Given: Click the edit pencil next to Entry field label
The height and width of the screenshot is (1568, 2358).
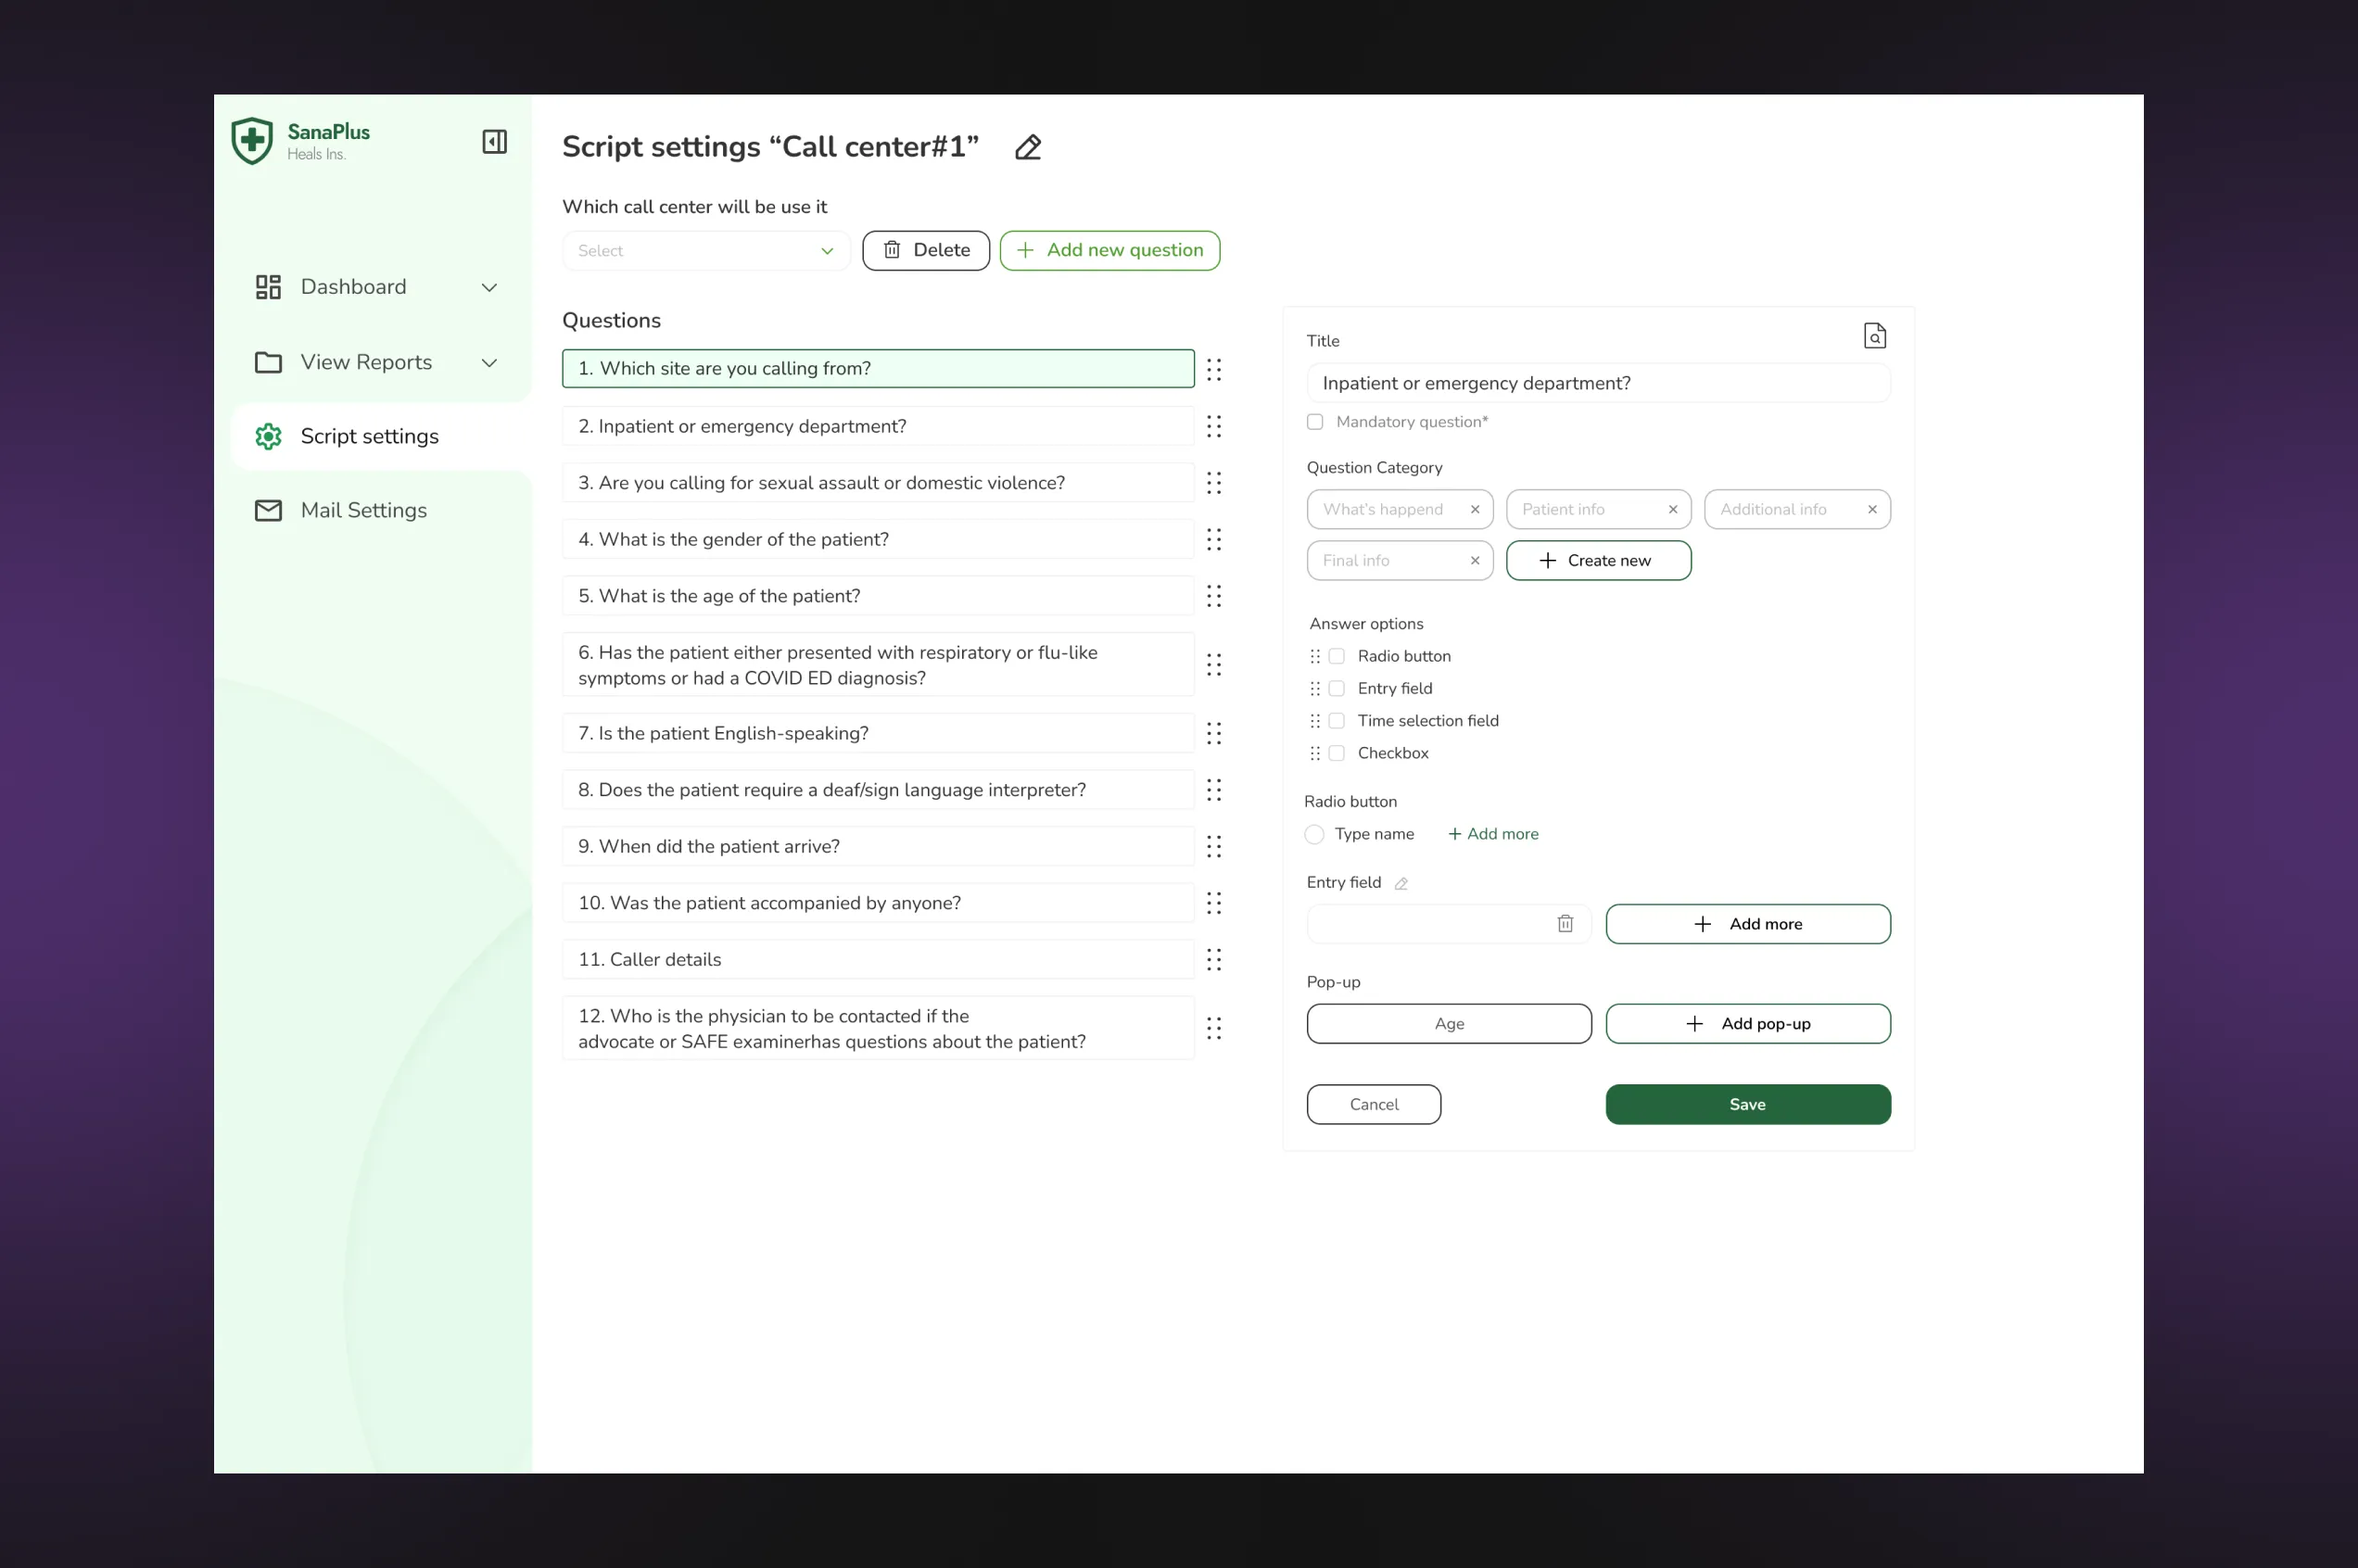Looking at the screenshot, I should click(x=1401, y=883).
